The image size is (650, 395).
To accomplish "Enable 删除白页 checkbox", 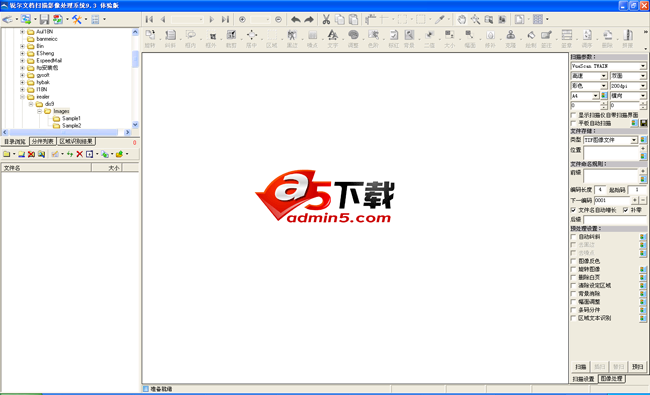I will tap(574, 277).
